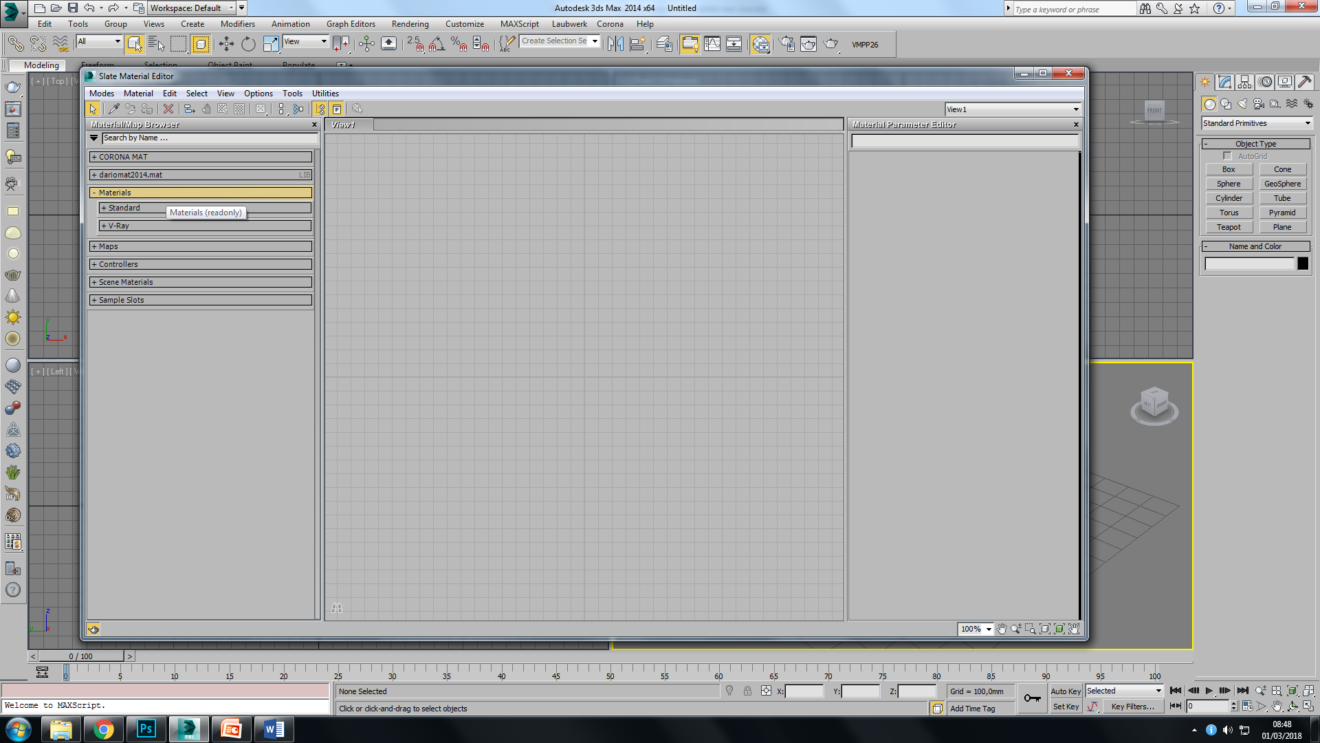
Task: Click Slate Zoom Region tool
Action: 1030,629
